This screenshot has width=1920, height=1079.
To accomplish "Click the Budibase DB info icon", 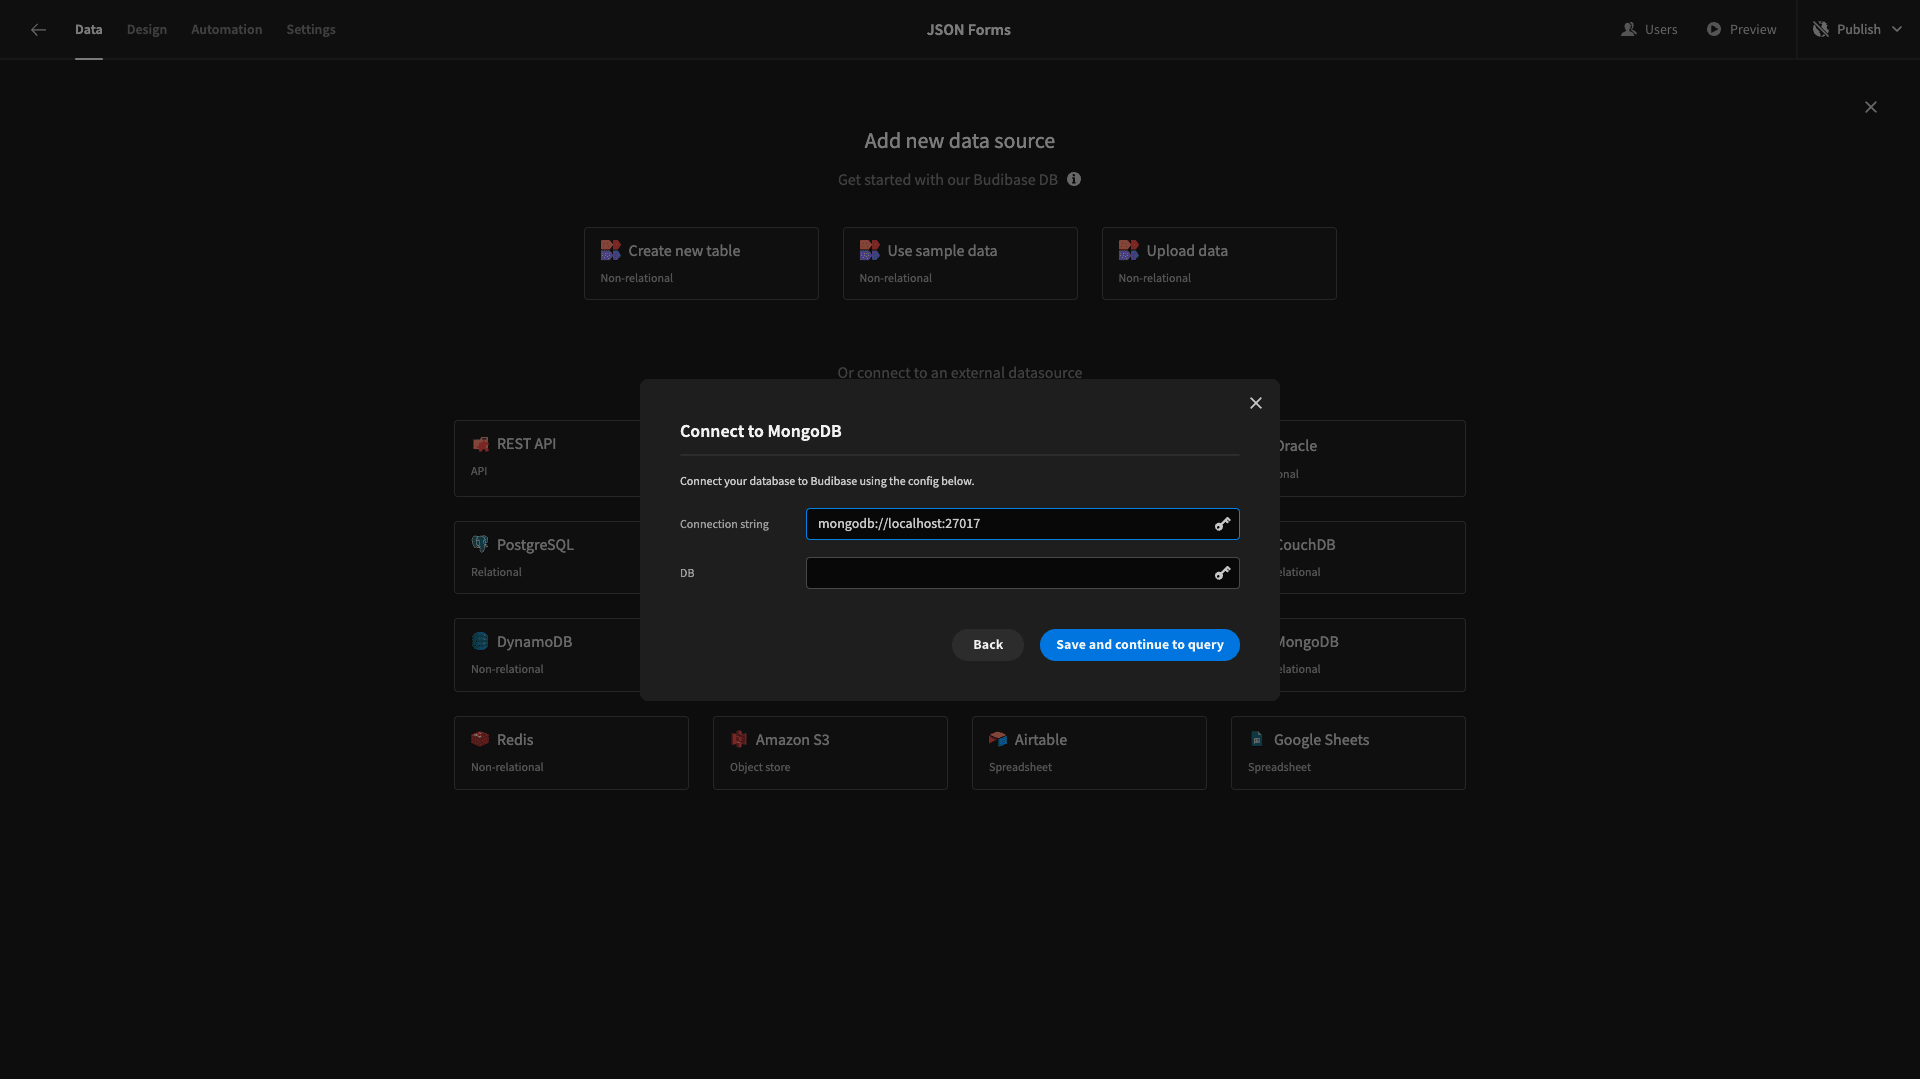I will (x=1074, y=179).
